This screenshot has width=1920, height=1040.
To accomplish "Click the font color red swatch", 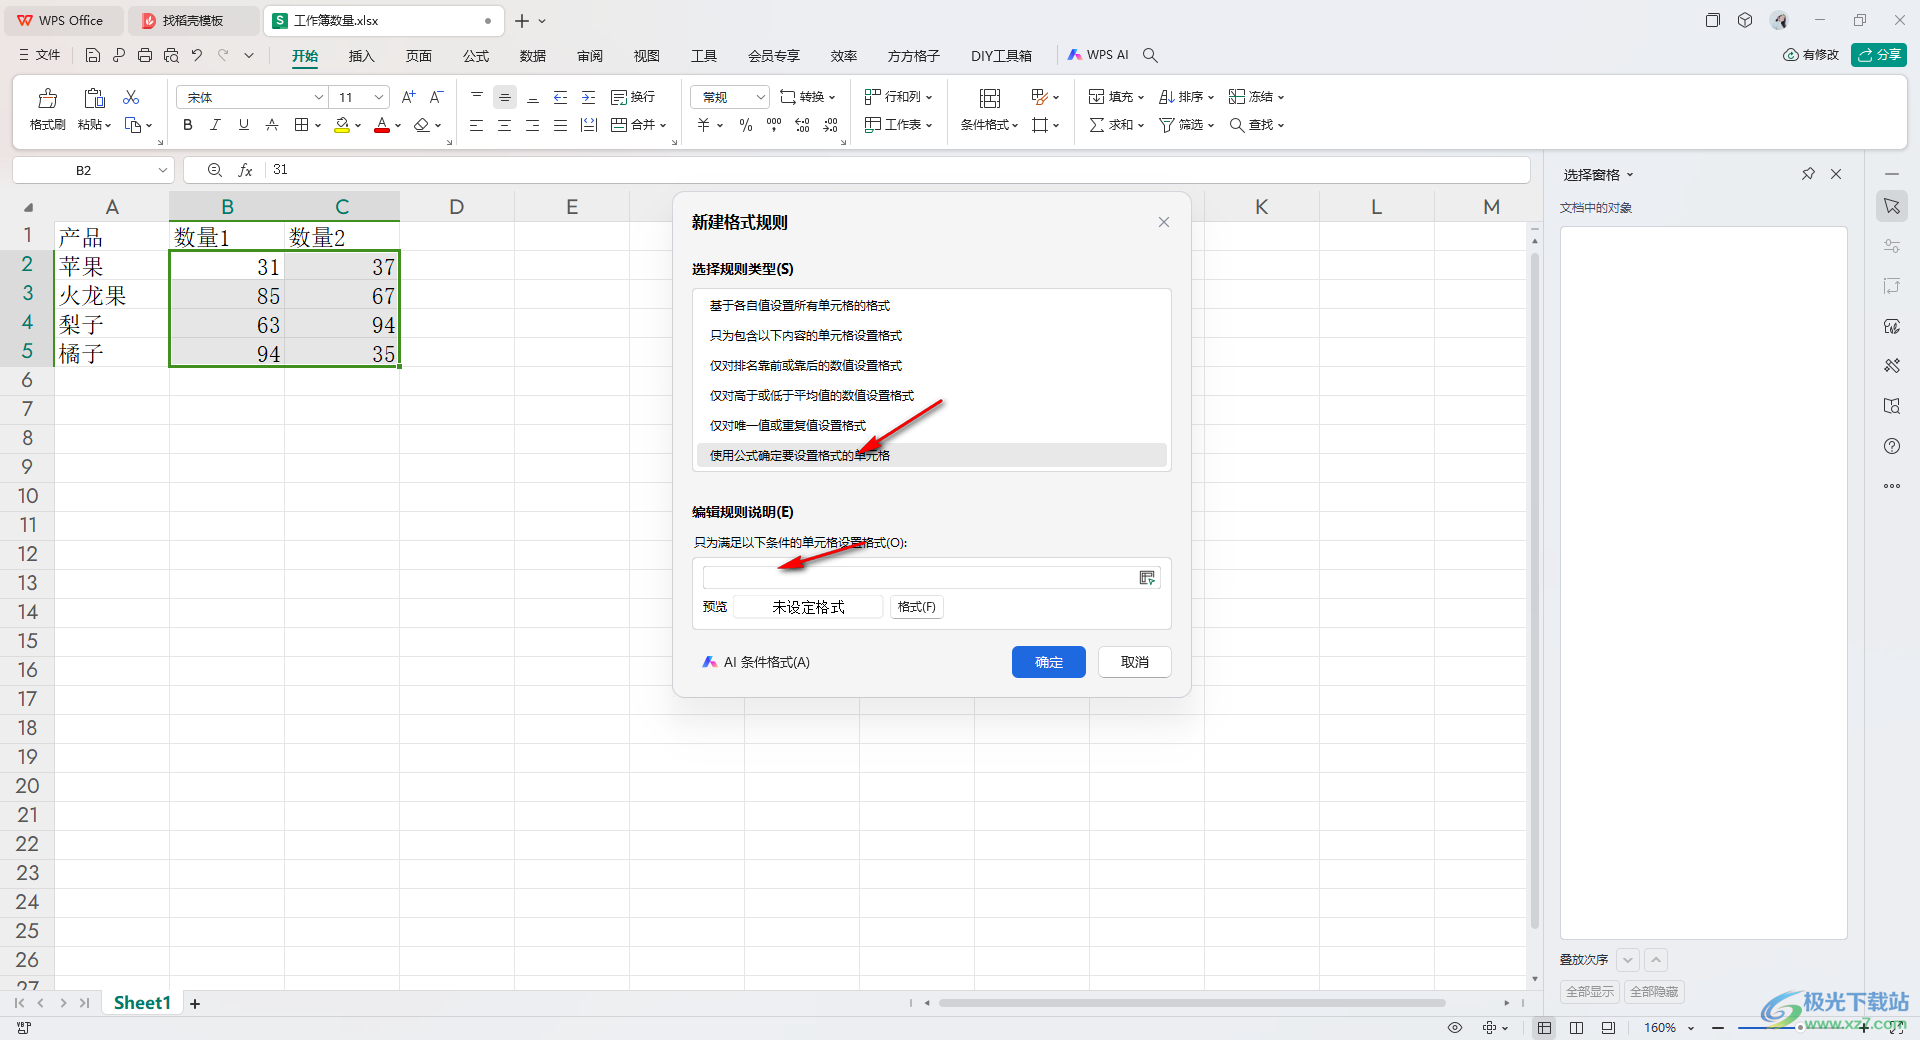I will pos(382,126).
